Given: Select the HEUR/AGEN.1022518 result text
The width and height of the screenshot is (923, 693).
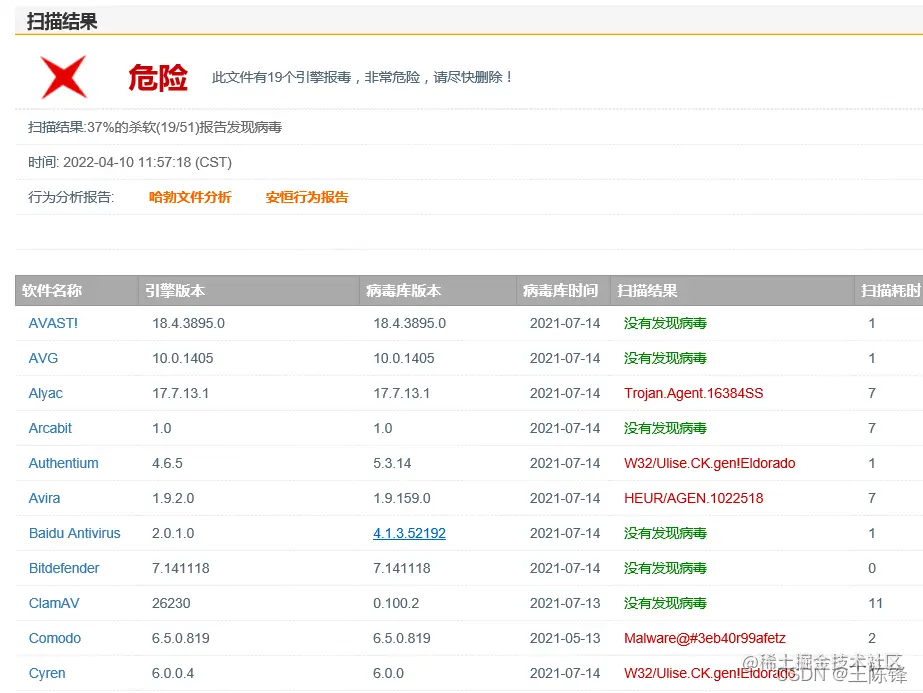Looking at the screenshot, I should point(693,498).
